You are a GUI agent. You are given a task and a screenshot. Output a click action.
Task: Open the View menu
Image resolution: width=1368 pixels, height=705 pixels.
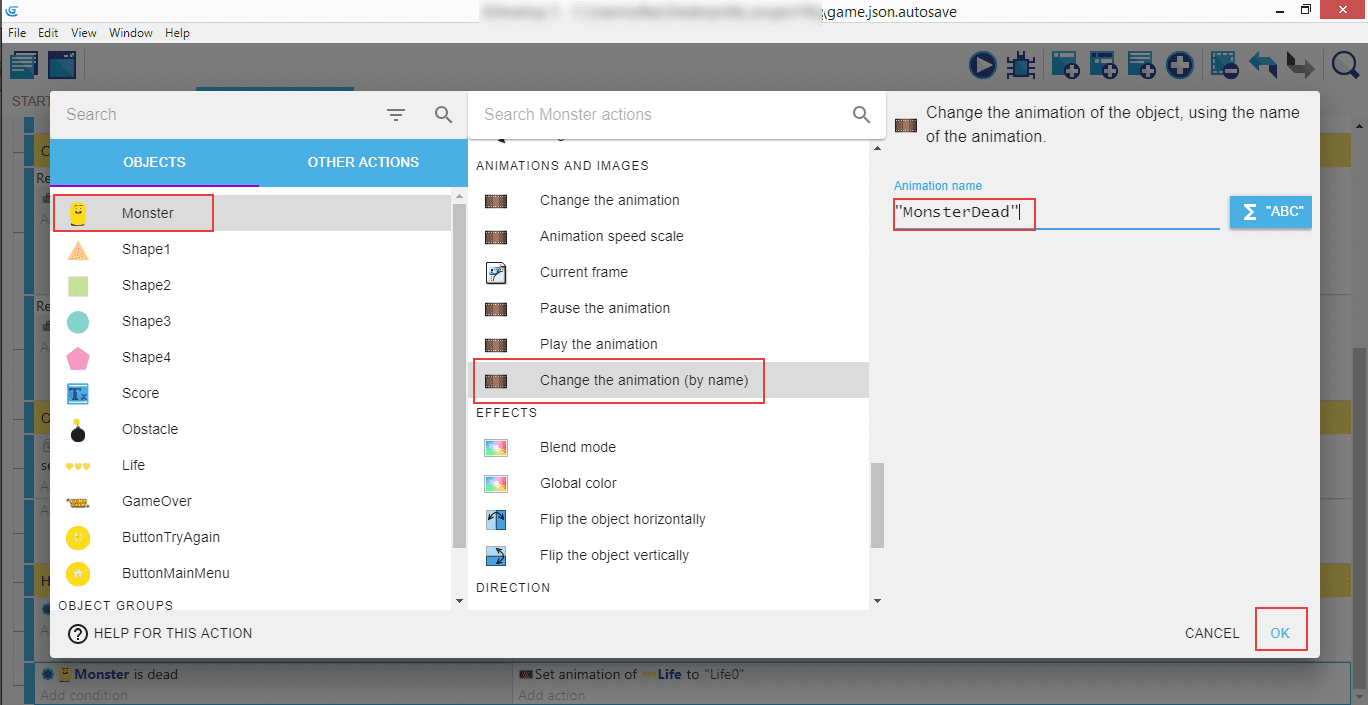pos(84,33)
